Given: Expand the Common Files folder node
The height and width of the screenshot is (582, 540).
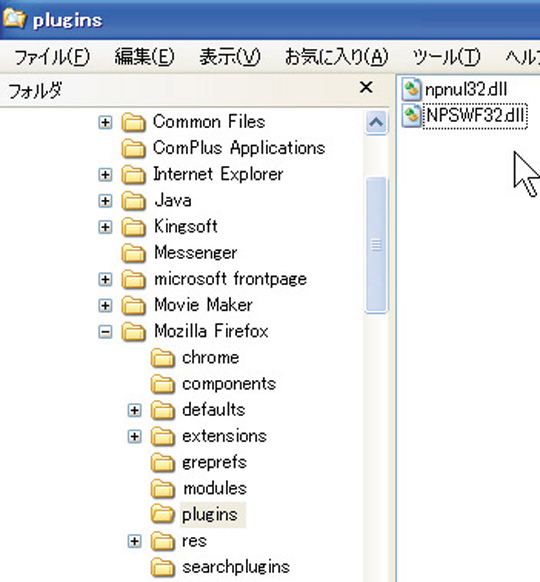Looking at the screenshot, I should click(x=105, y=122).
